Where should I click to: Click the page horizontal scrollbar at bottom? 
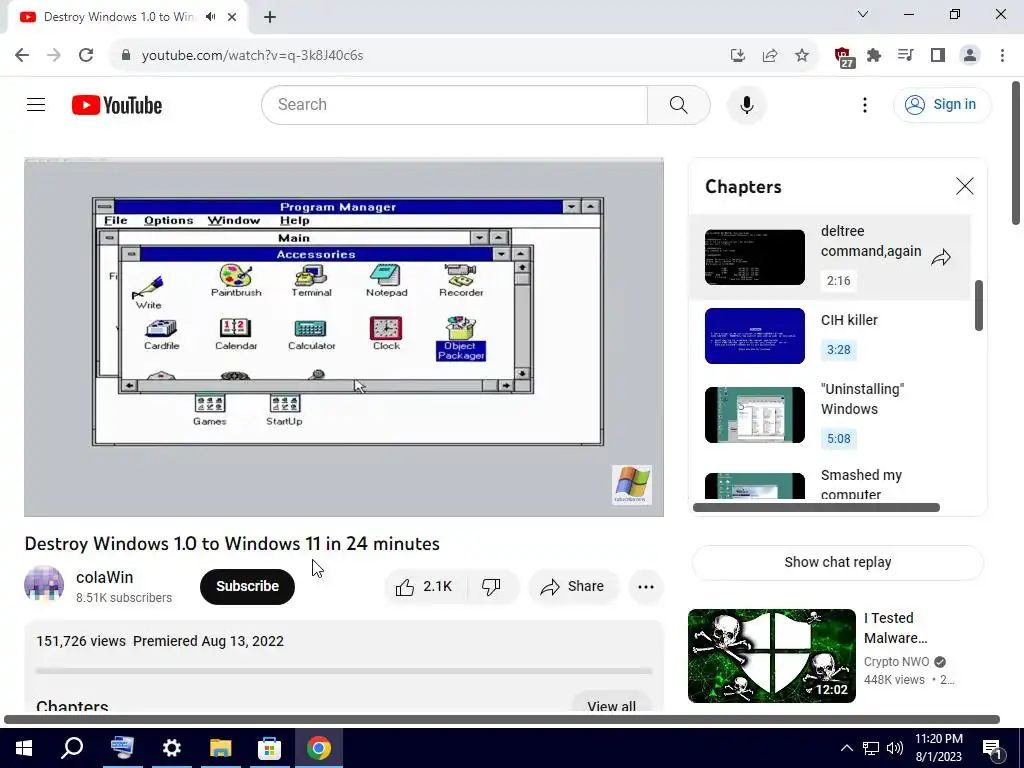(x=502, y=720)
